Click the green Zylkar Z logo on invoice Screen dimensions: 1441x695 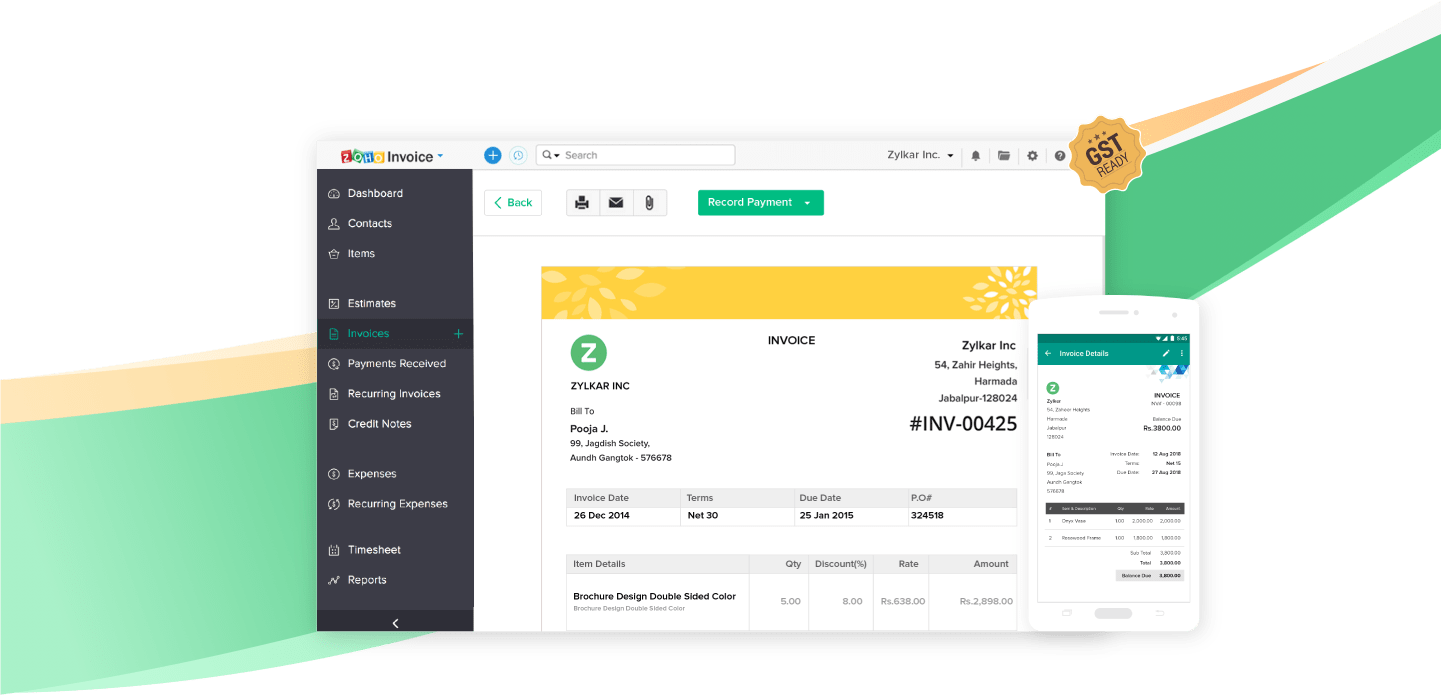589,352
